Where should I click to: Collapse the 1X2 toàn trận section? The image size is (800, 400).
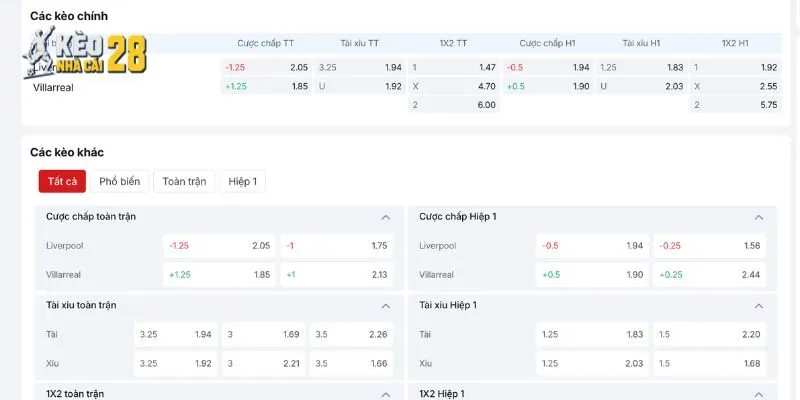click(386, 394)
